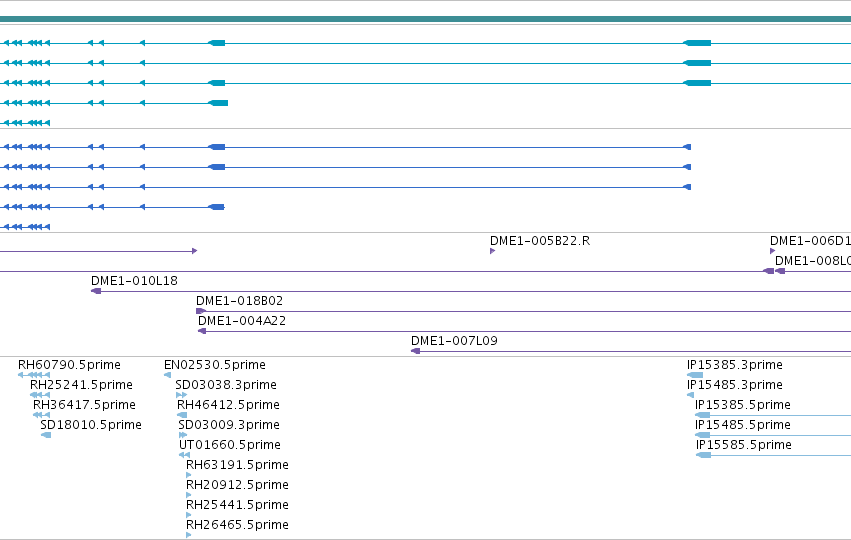
Task: Select the IP15585.5prime label
Action: [x=744, y=446]
